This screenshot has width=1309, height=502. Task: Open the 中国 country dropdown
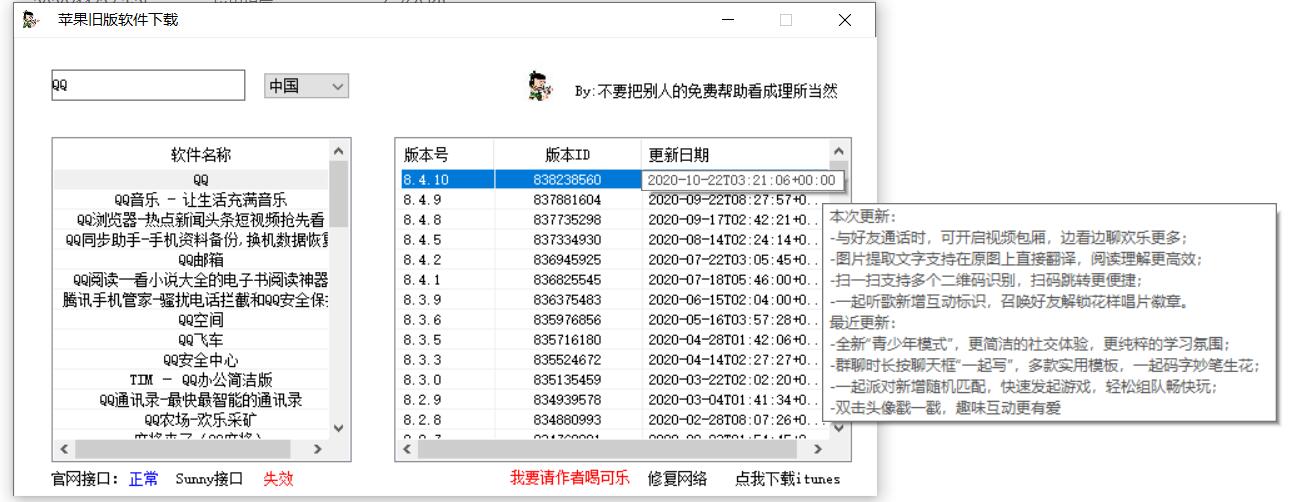point(306,86)
